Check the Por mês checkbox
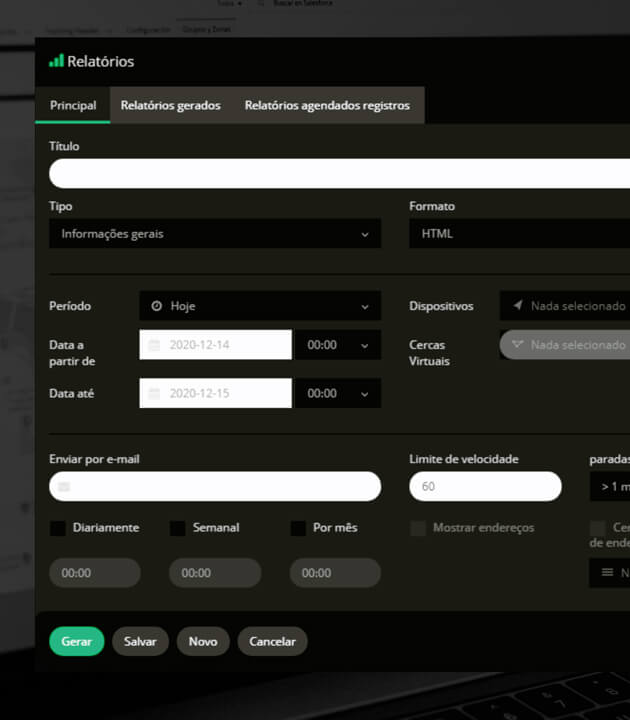 click(x=298, y=528)
